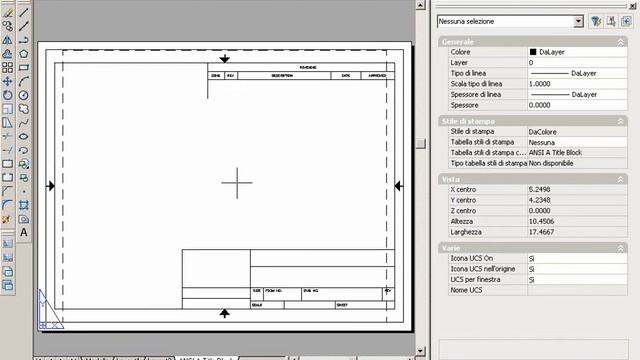Click the Spessore di linea DaLayer value

coord(577,95)
